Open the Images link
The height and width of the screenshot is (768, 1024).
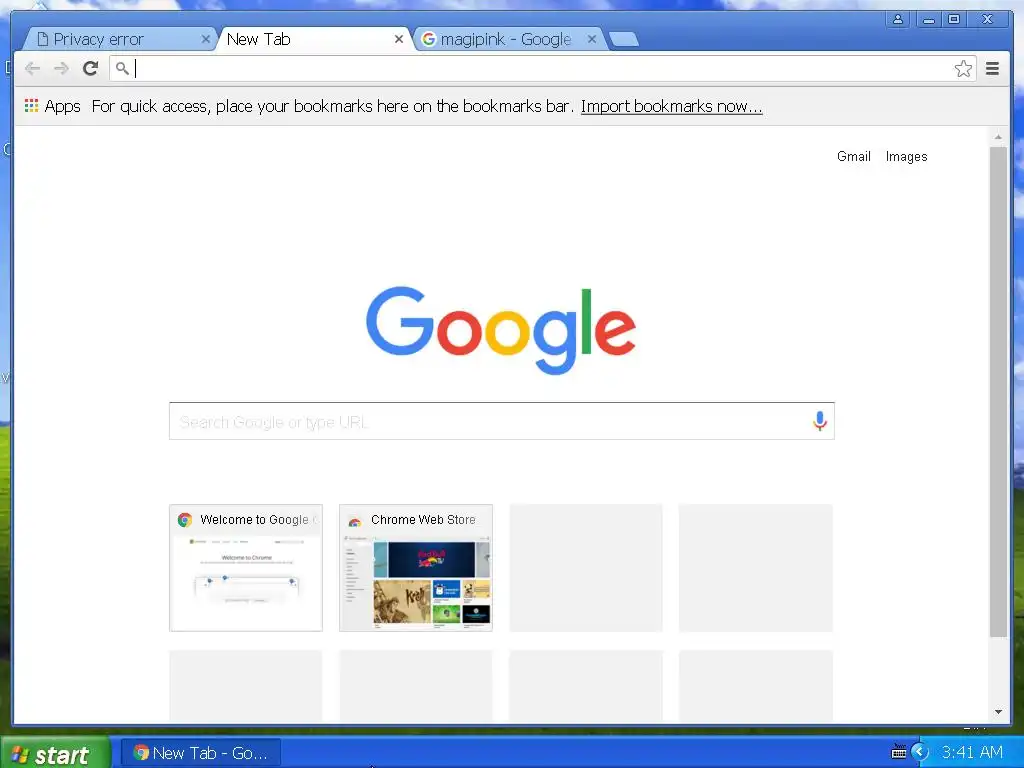(x=906, y=156)
